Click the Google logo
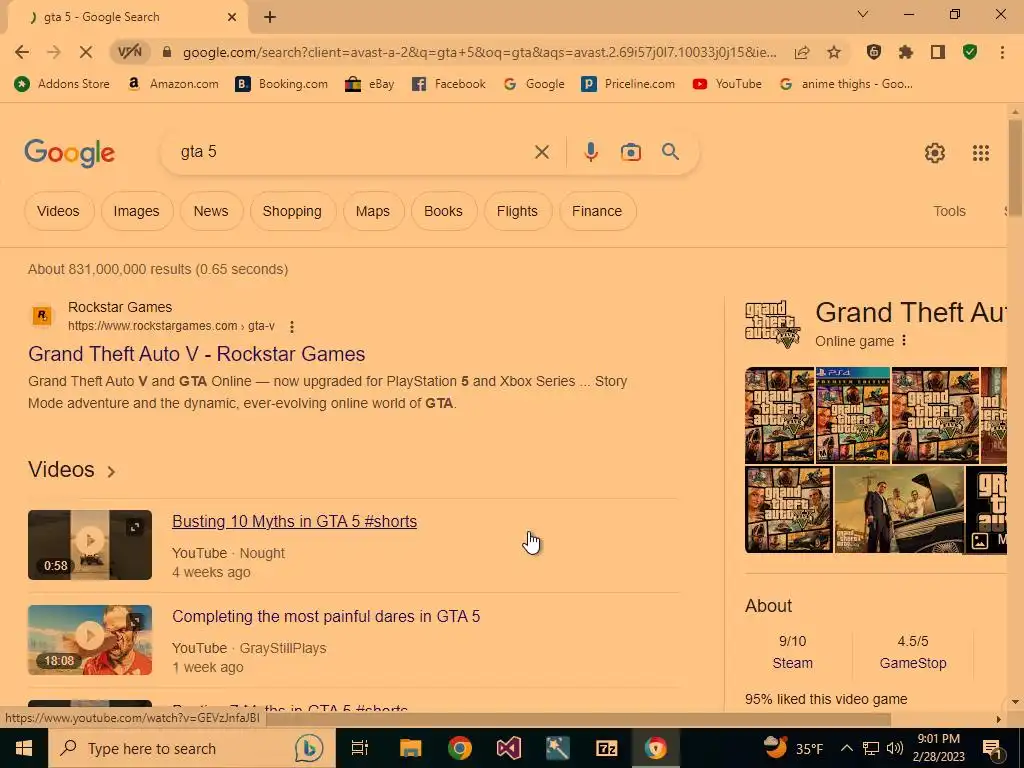 (70, 153)
